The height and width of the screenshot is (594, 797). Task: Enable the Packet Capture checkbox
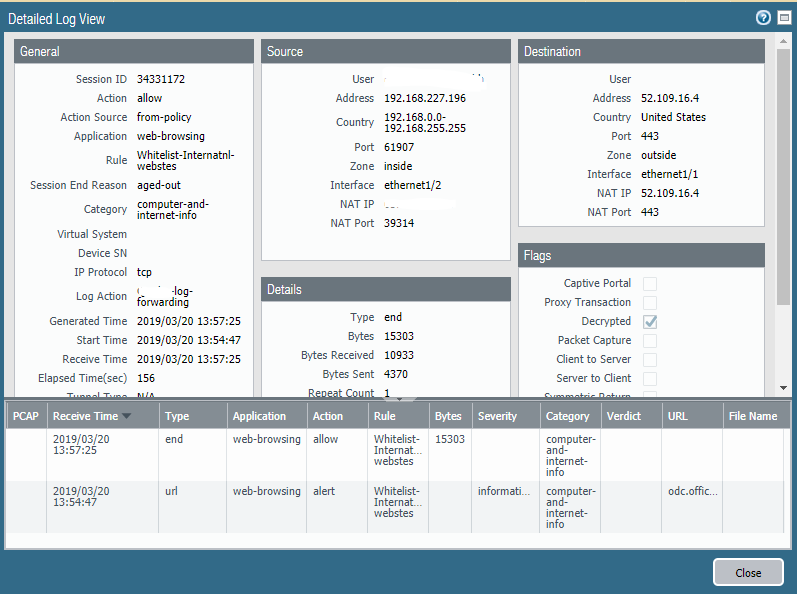click(x=650, y=341)
